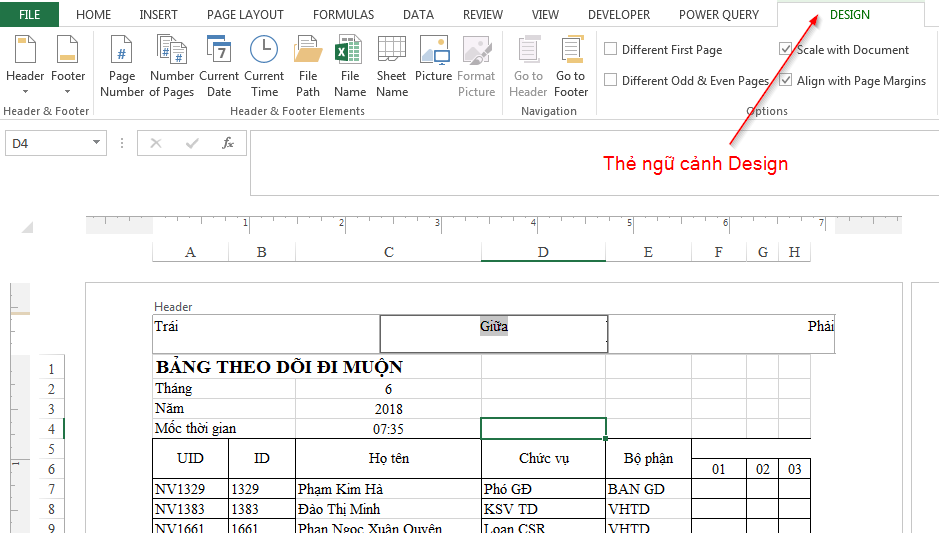The image size is (939, 533).
Task: Select row 1 header
Action: click(x=52, y=369)
